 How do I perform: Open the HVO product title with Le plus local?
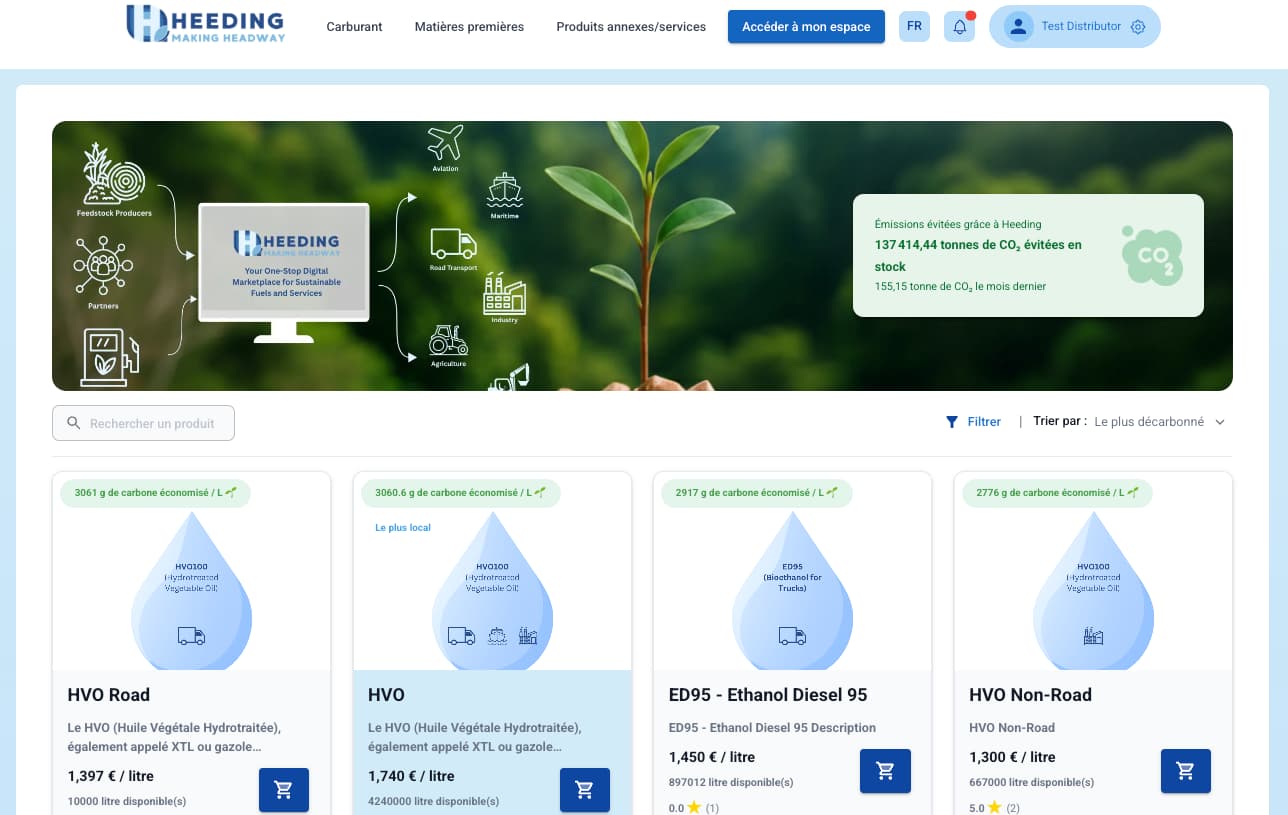pos(386,695)
